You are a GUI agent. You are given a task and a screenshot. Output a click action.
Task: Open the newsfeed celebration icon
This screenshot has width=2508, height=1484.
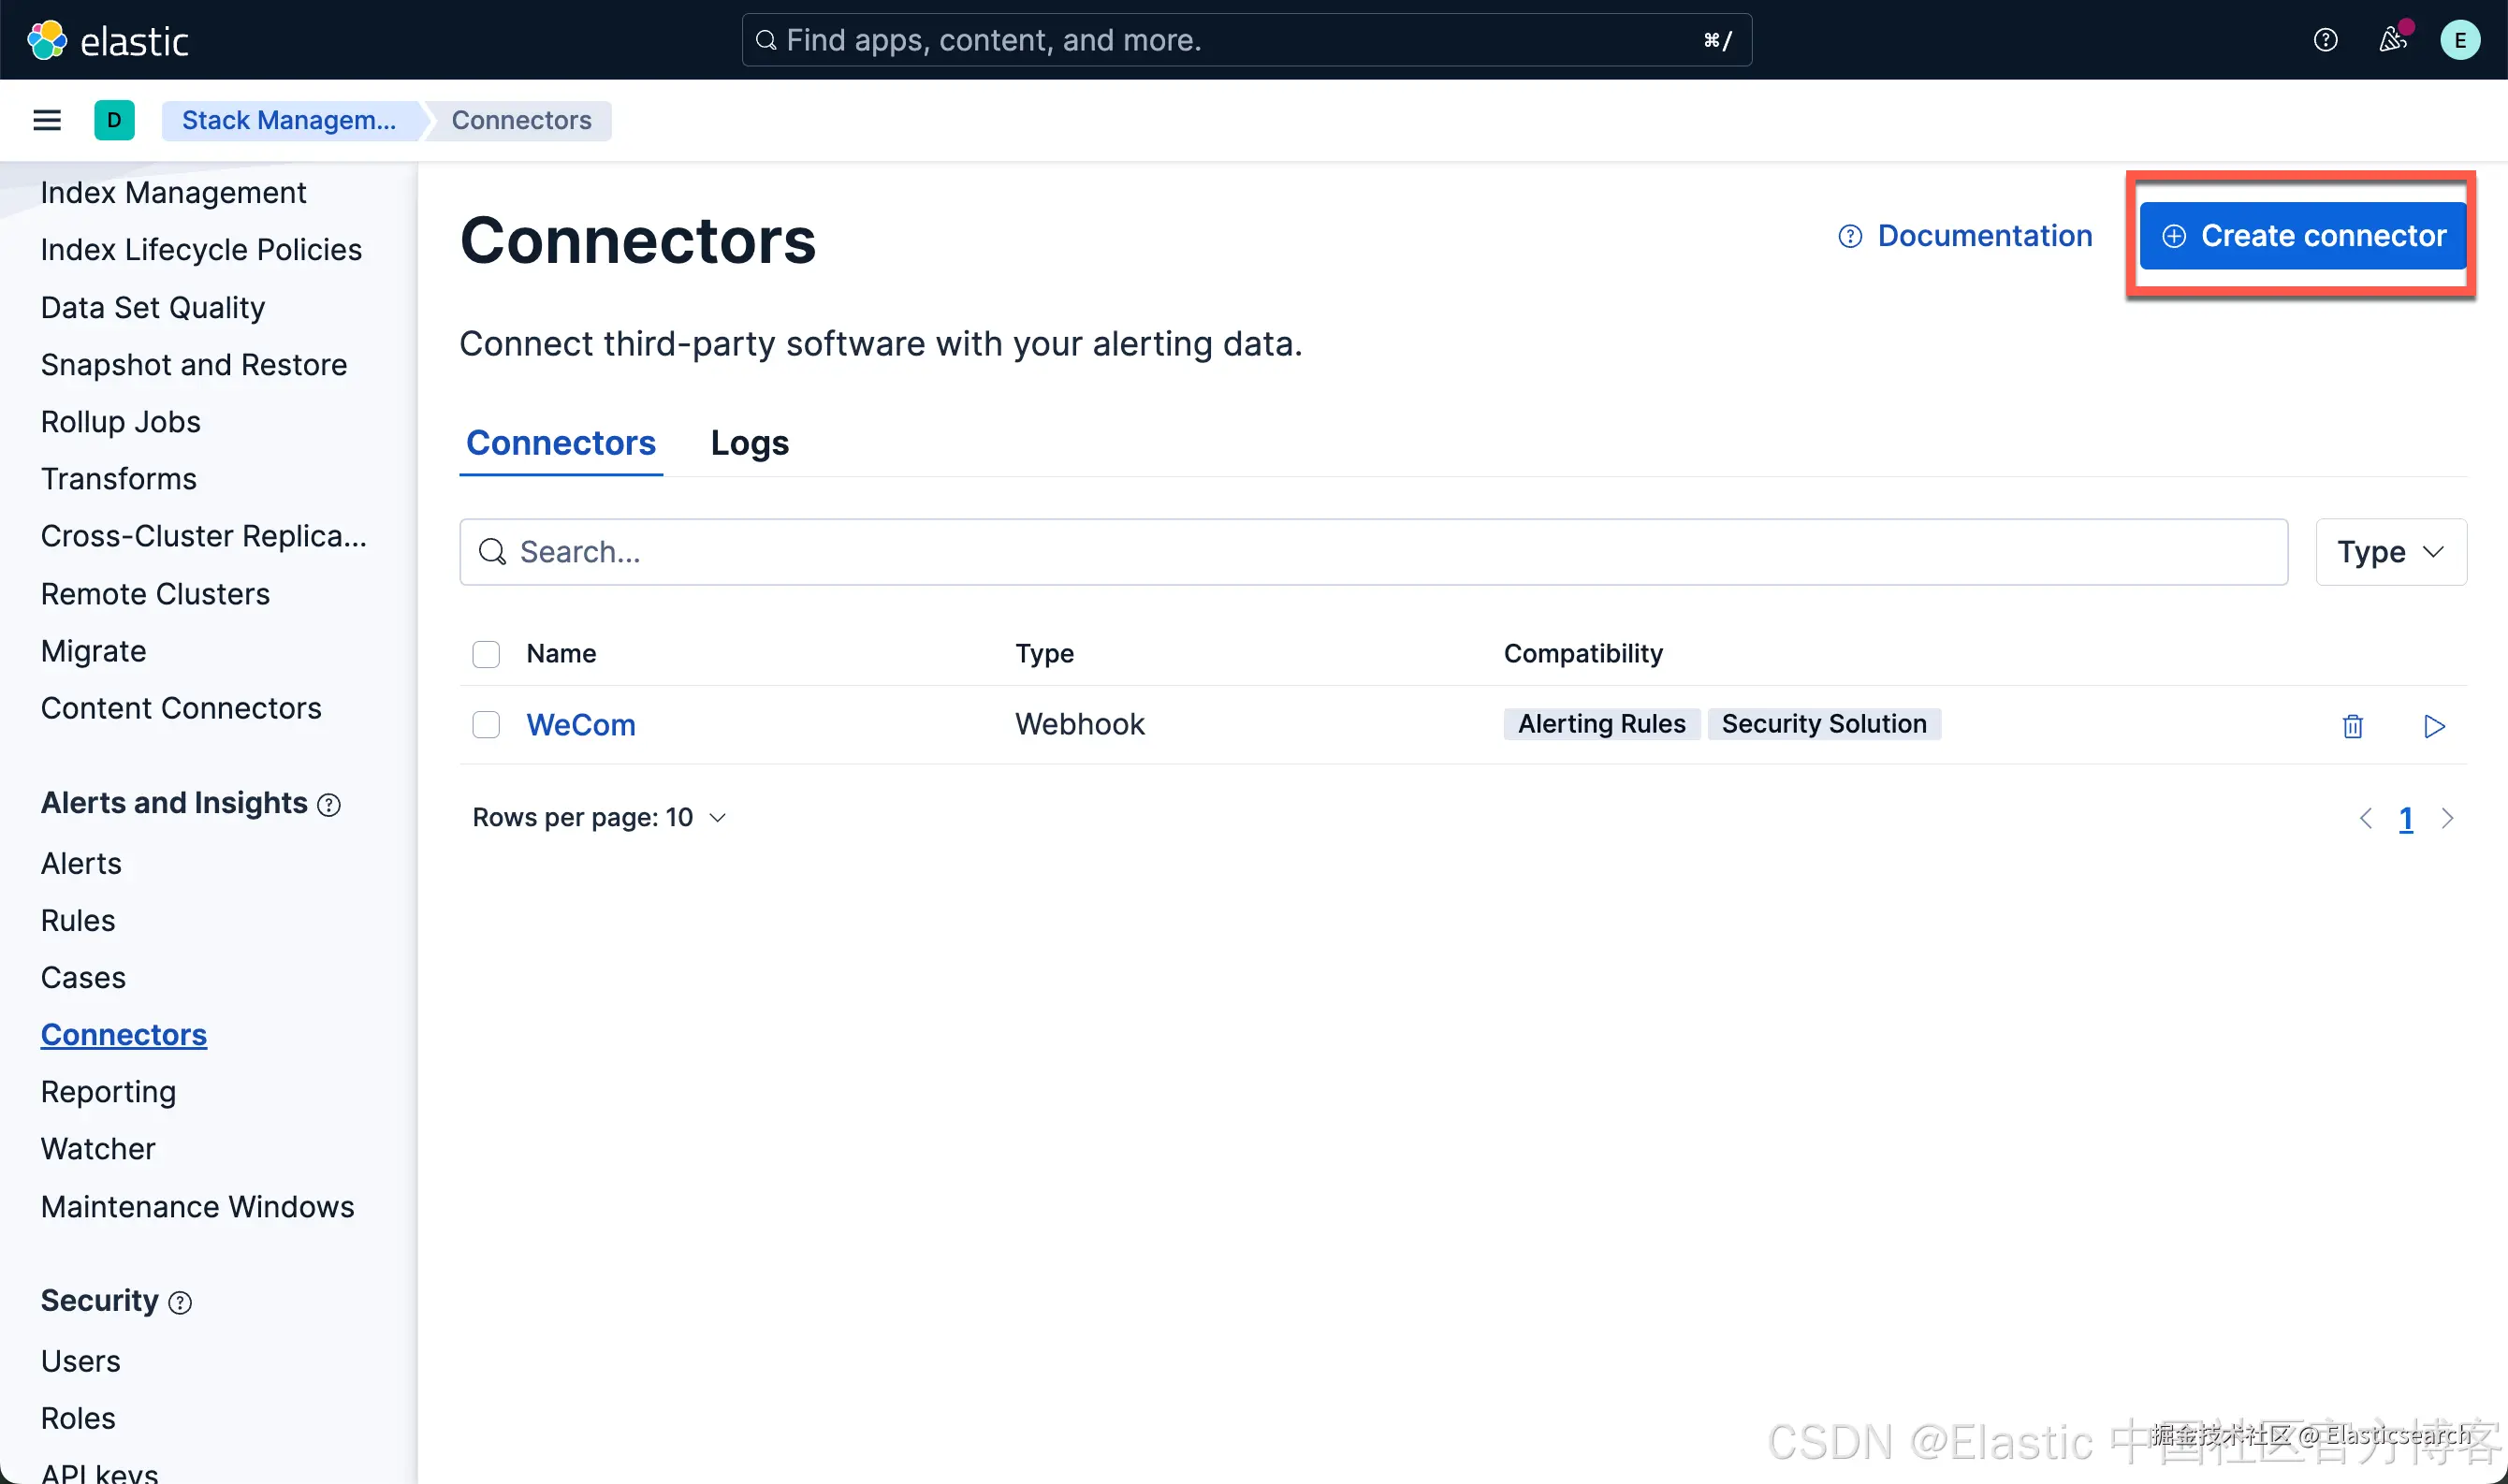[x=2392, y=40]
